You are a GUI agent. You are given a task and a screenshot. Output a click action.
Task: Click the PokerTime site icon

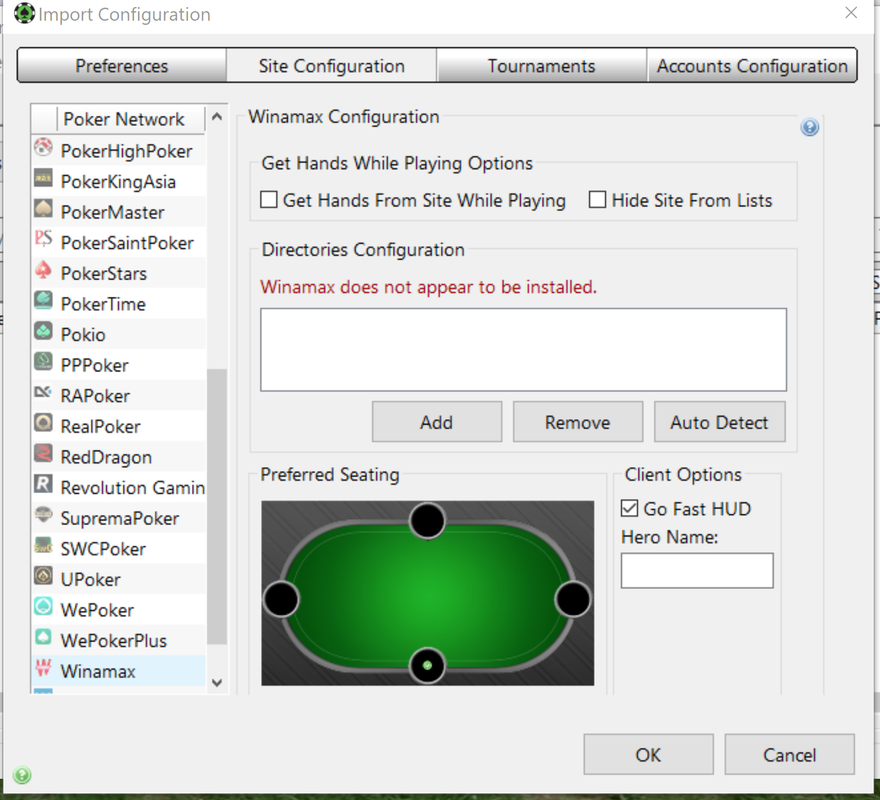coord(43,301)
